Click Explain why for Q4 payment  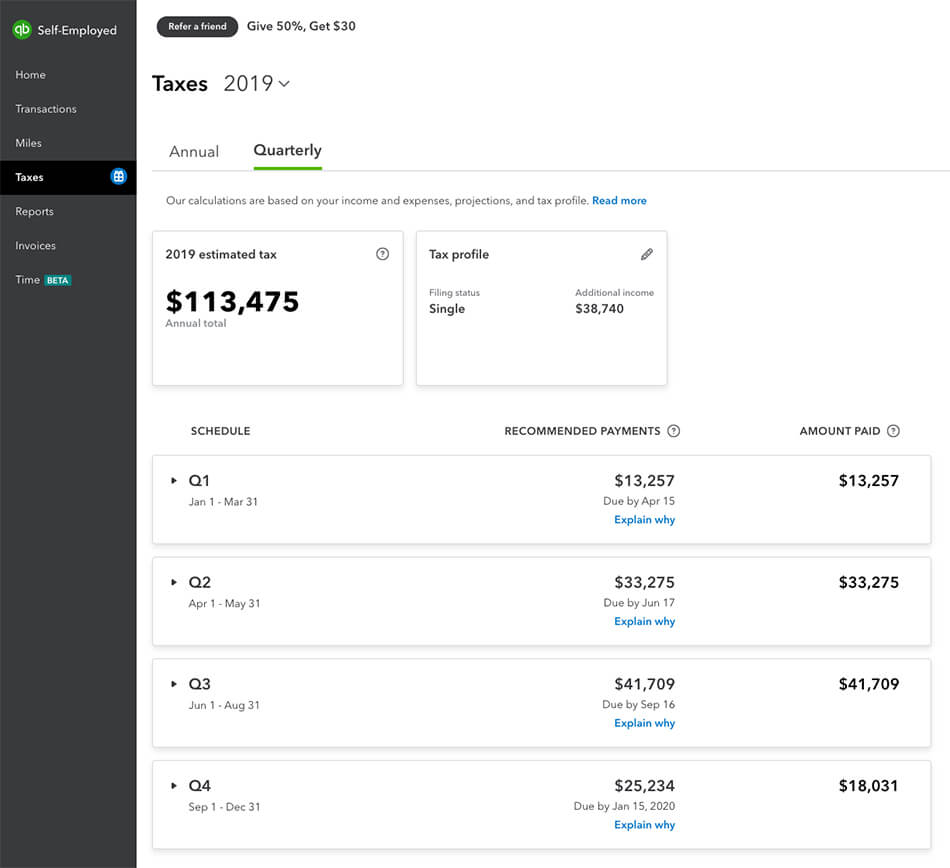tap(645, 825)
